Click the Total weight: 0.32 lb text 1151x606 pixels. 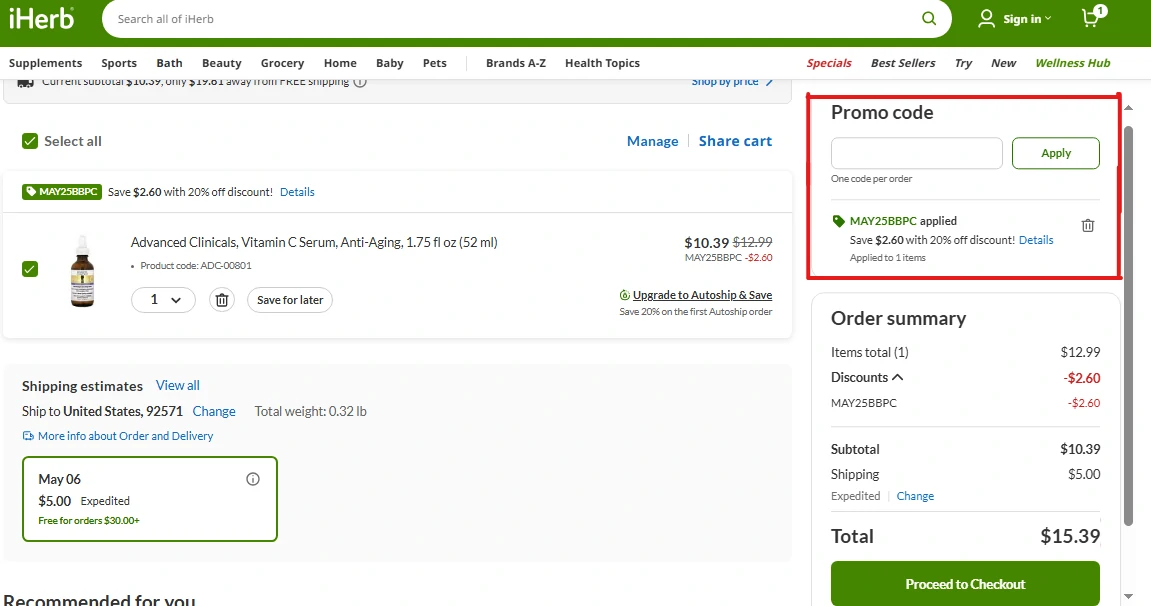(311, 412)
